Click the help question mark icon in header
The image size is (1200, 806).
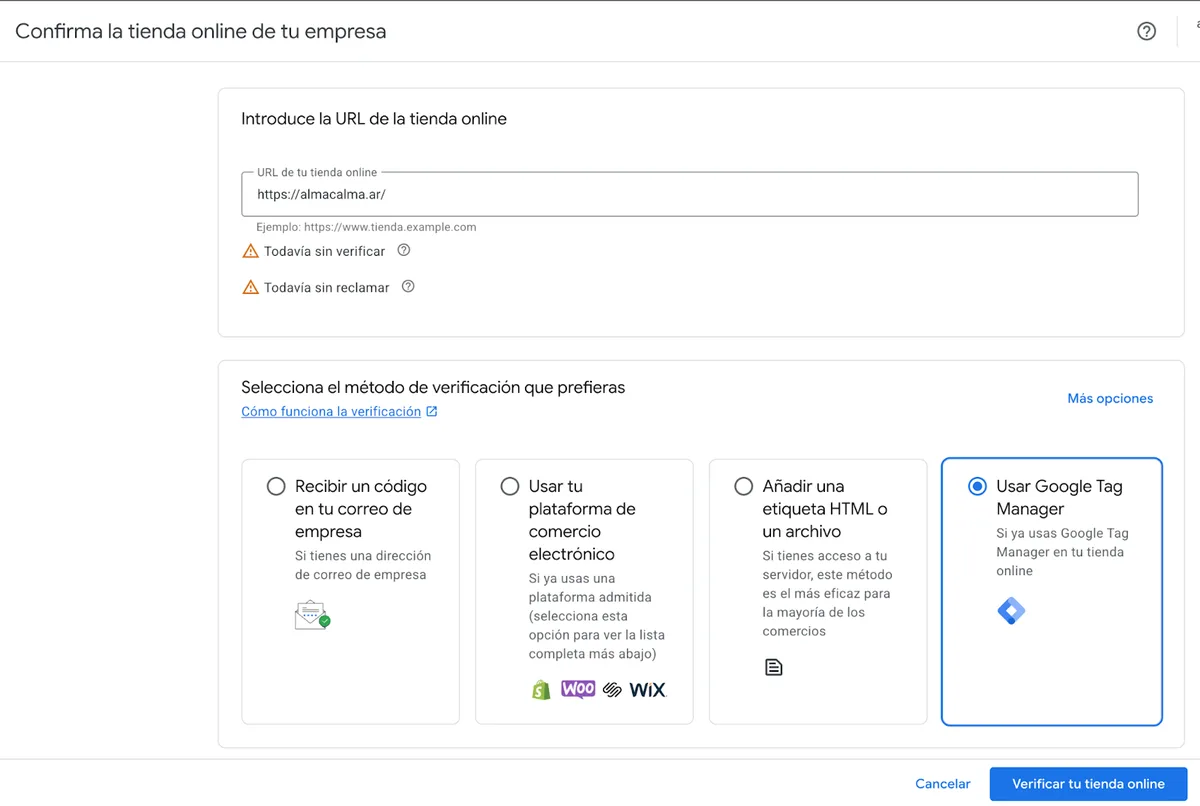point(1146,31)
